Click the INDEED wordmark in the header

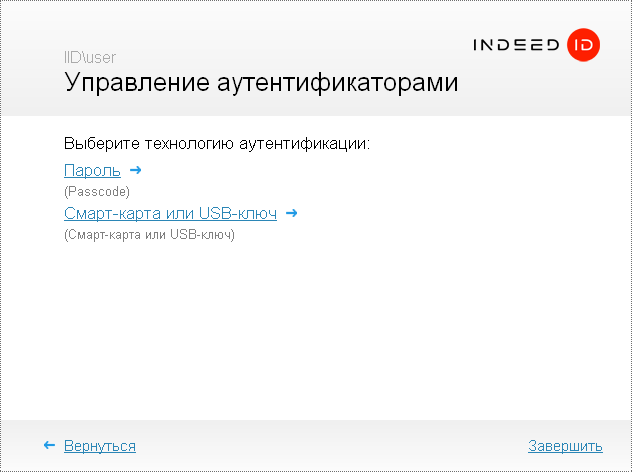(516, 45)
